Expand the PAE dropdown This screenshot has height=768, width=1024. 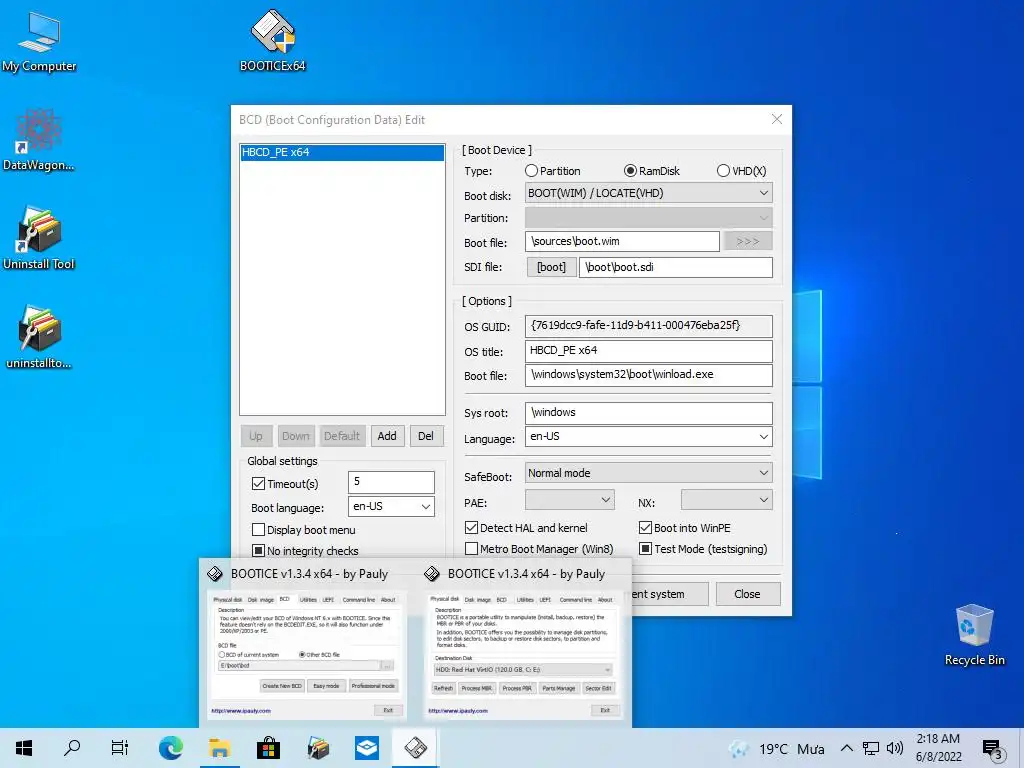[x=569, y=500]
